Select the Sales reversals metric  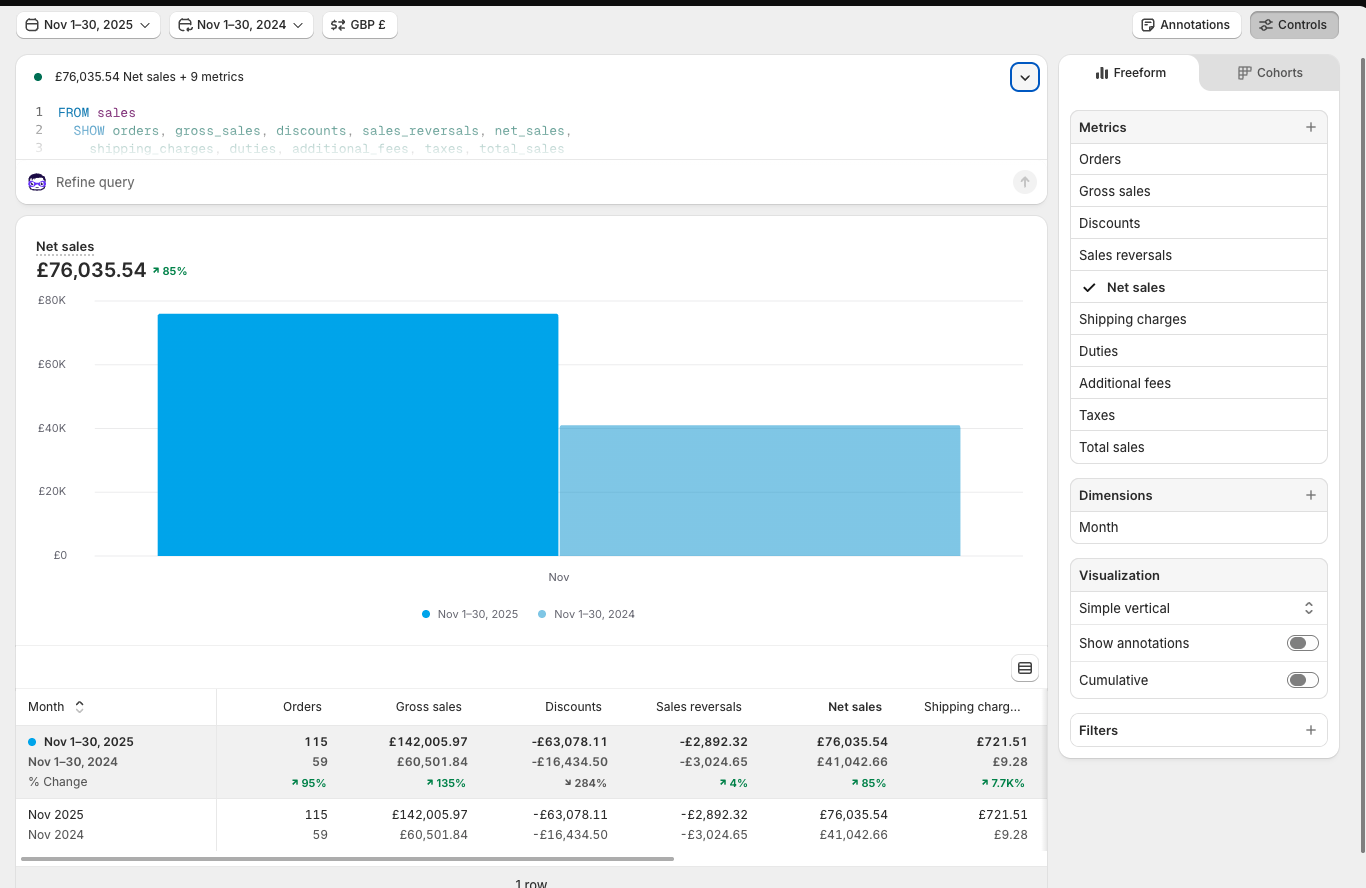pos(1199,255)
